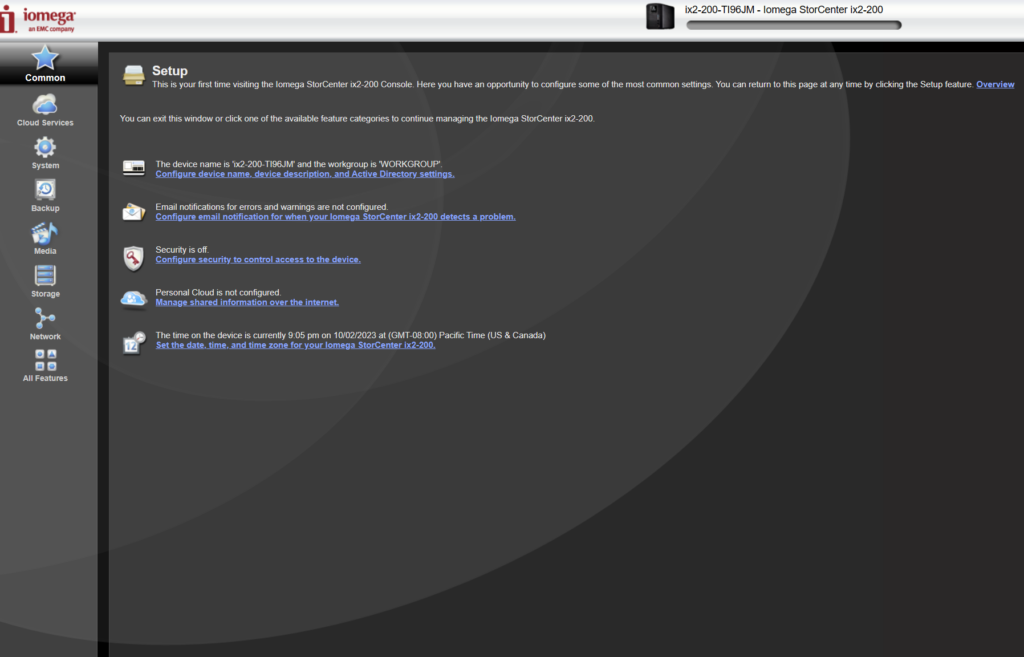Screen dimensions: 1024x657
Task: Click 'Personal Cloud is not configured.' text
Action: [218, 293]
